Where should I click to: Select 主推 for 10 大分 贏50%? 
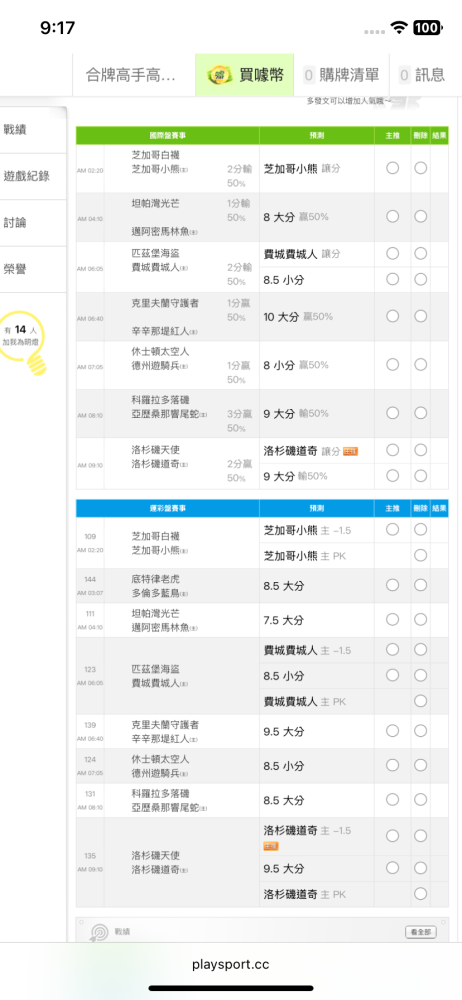point(392,316)
